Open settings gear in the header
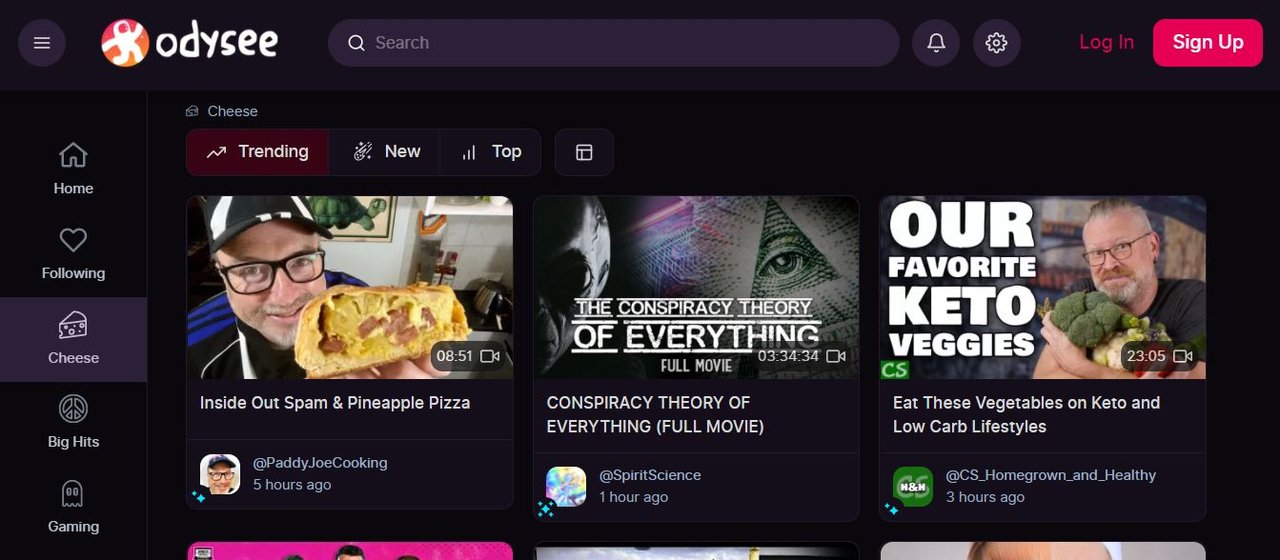The image size is (1280, 560). pos(996,43)
